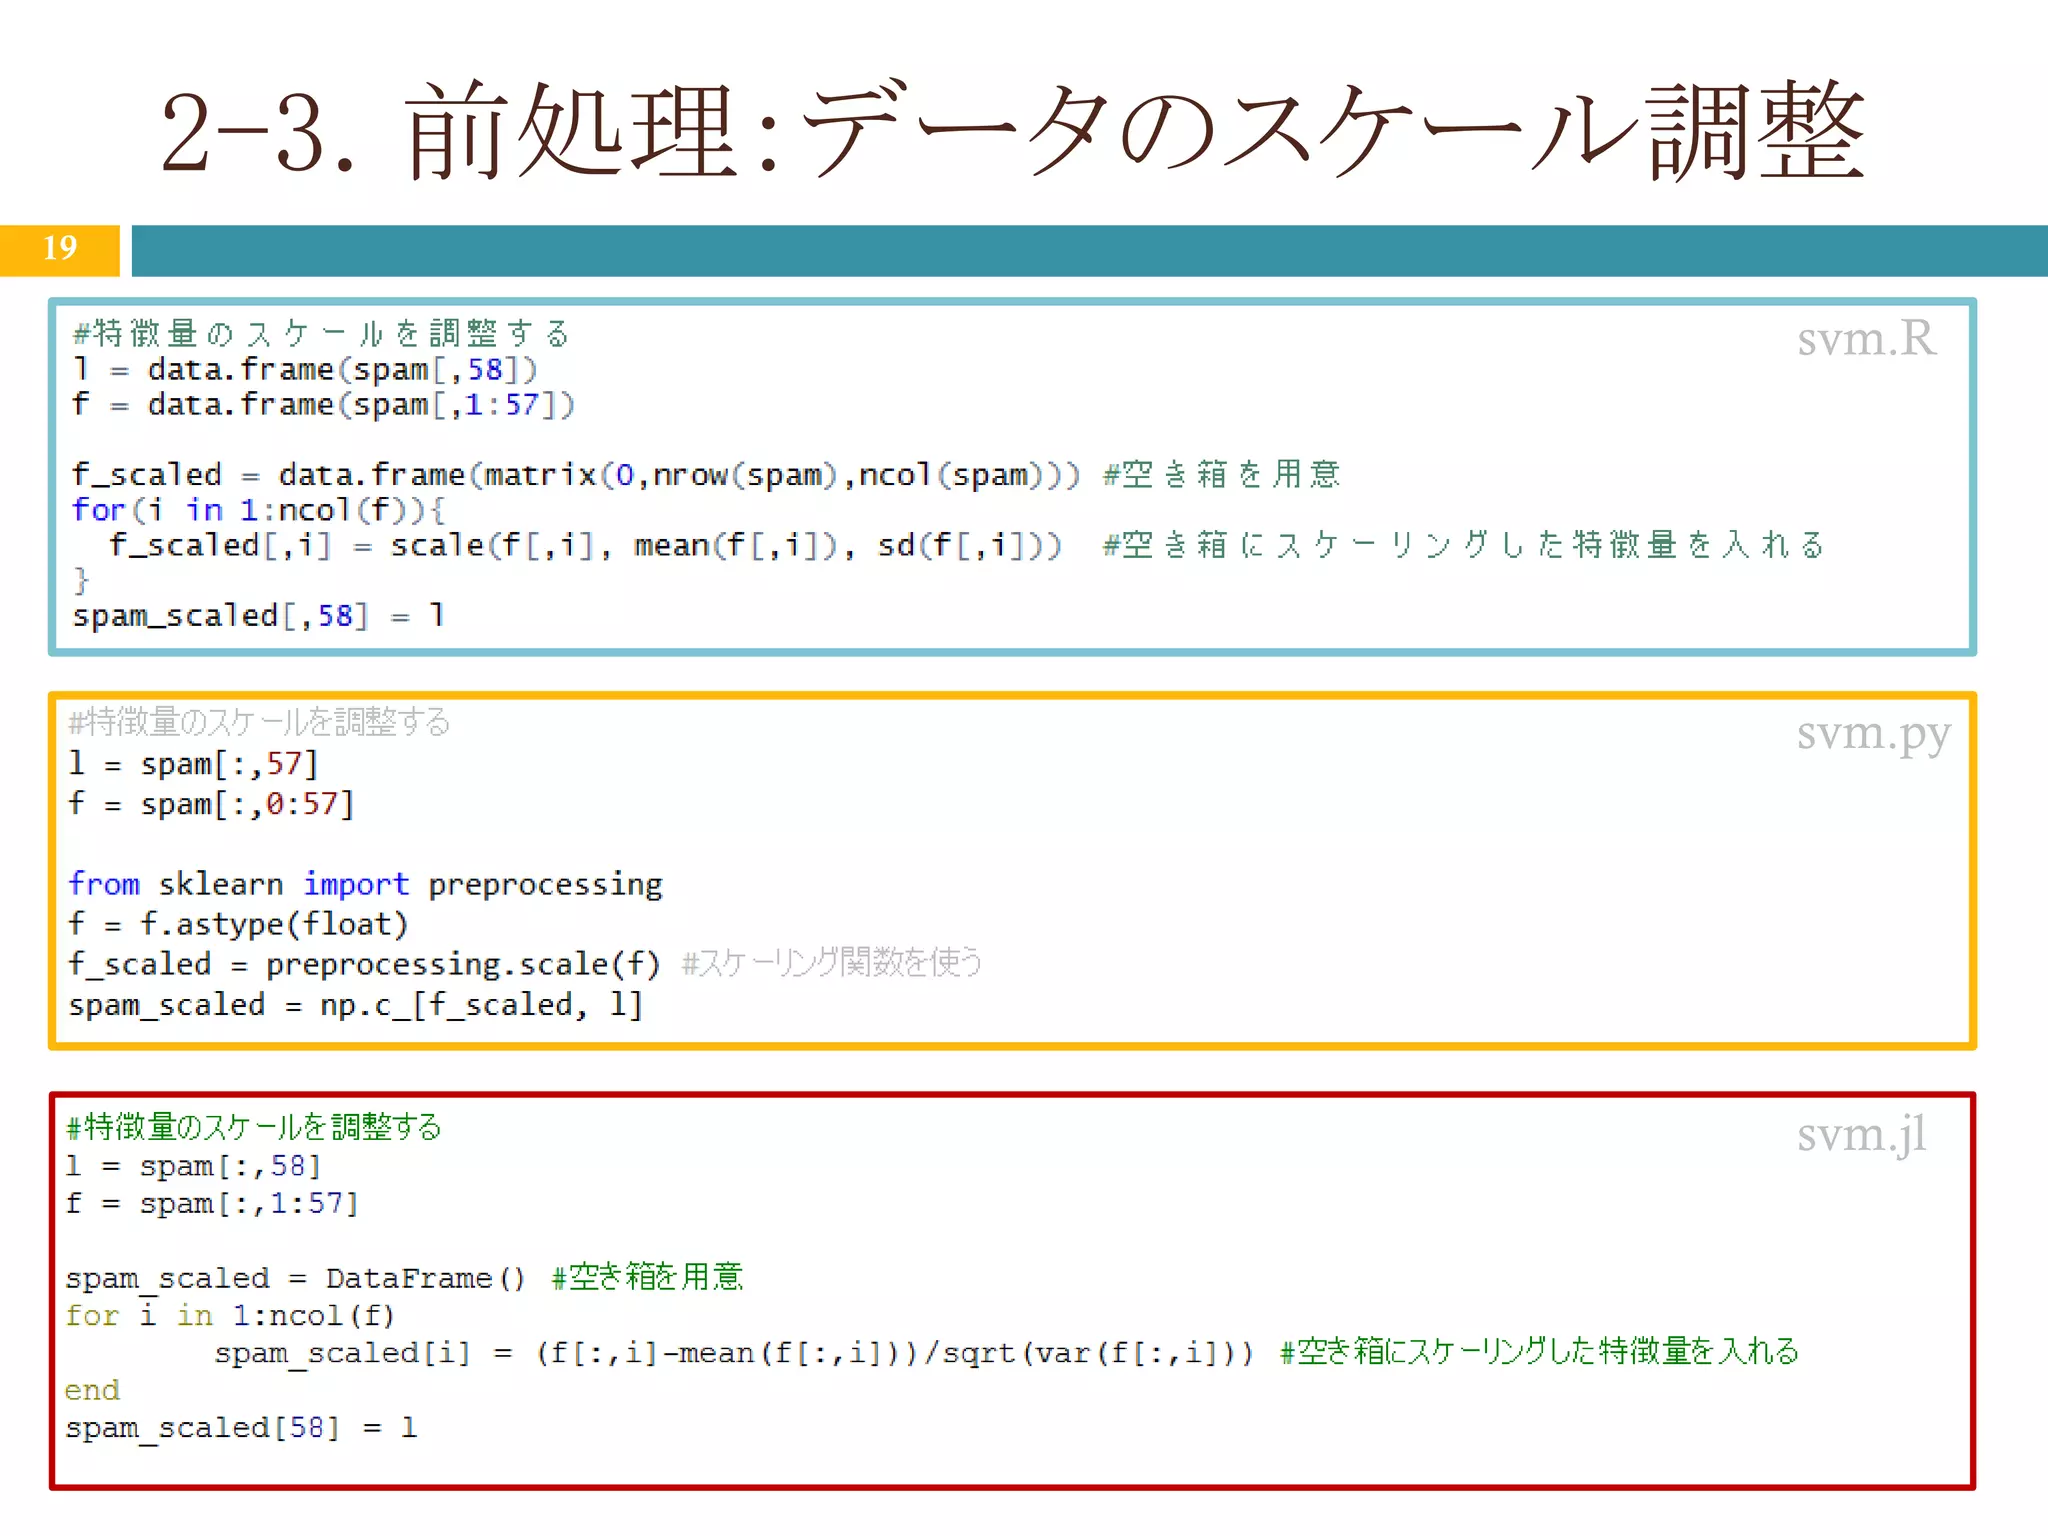Click the Julia line "f = spam[:,1:57]"
2048x1536 pixels.
[x=212, y=1203]
